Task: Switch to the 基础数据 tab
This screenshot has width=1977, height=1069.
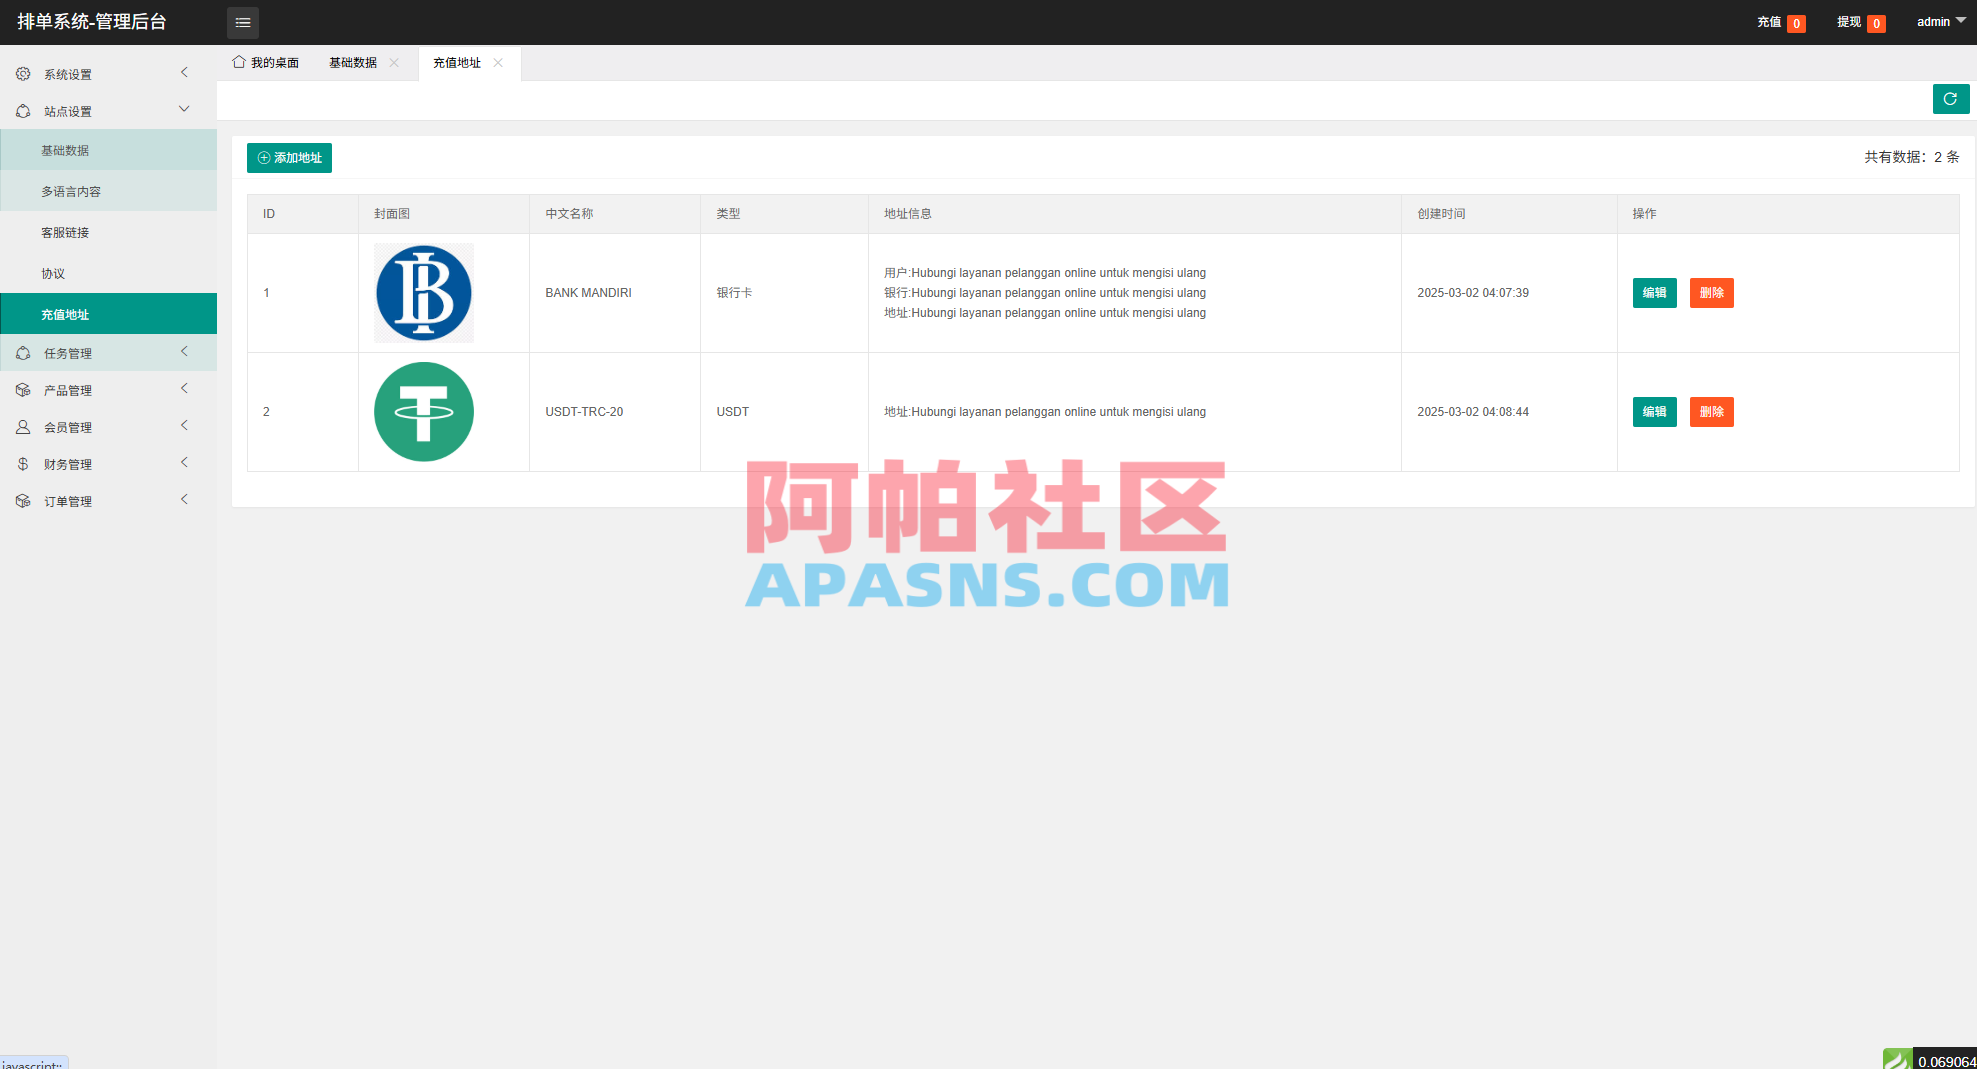Action: coord(352,62)
